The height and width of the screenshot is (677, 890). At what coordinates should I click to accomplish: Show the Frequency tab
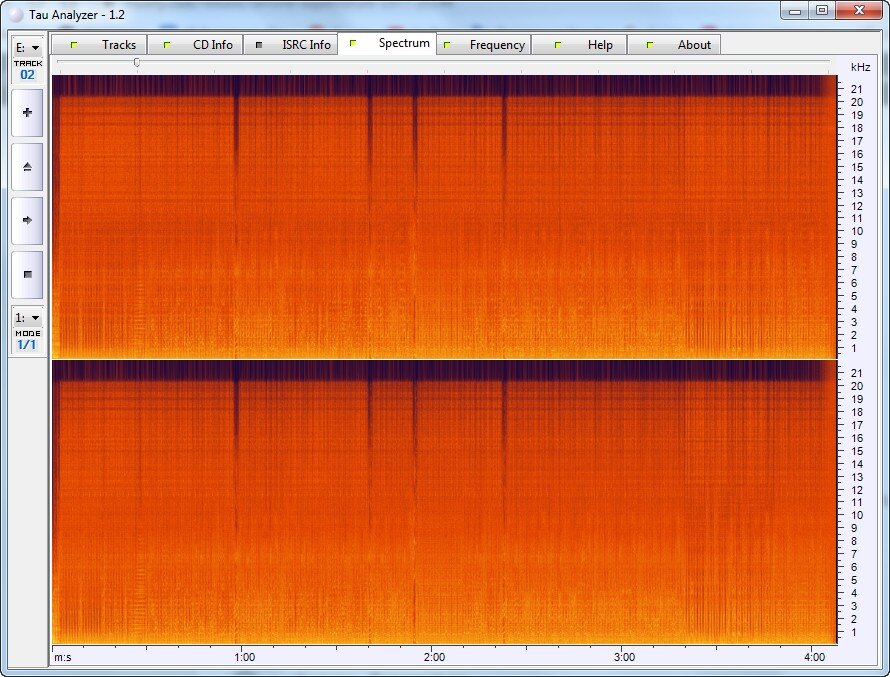click(x=484, y=45)
